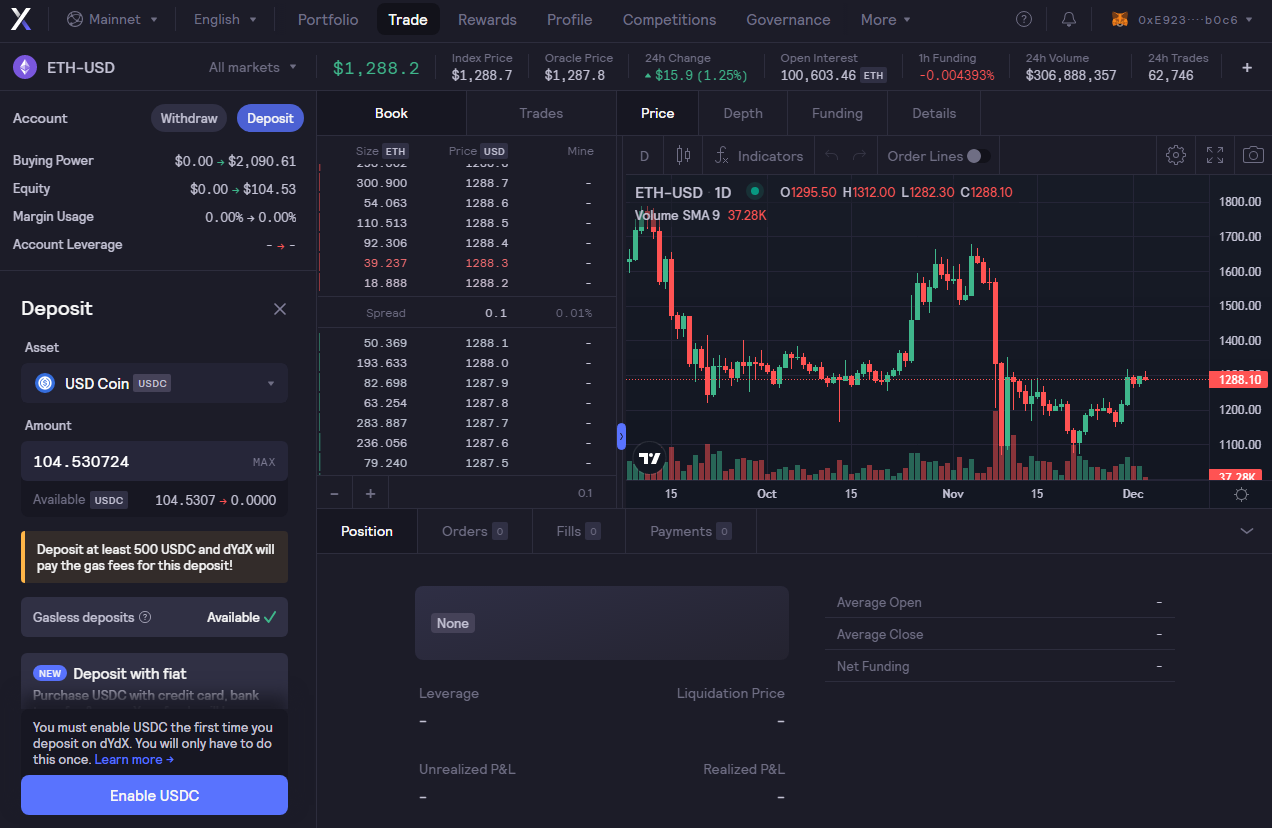Screen dimensions: 1272x828
Task: Open the Payments tab
Action: pyautogui.click(x=691, y=531)
